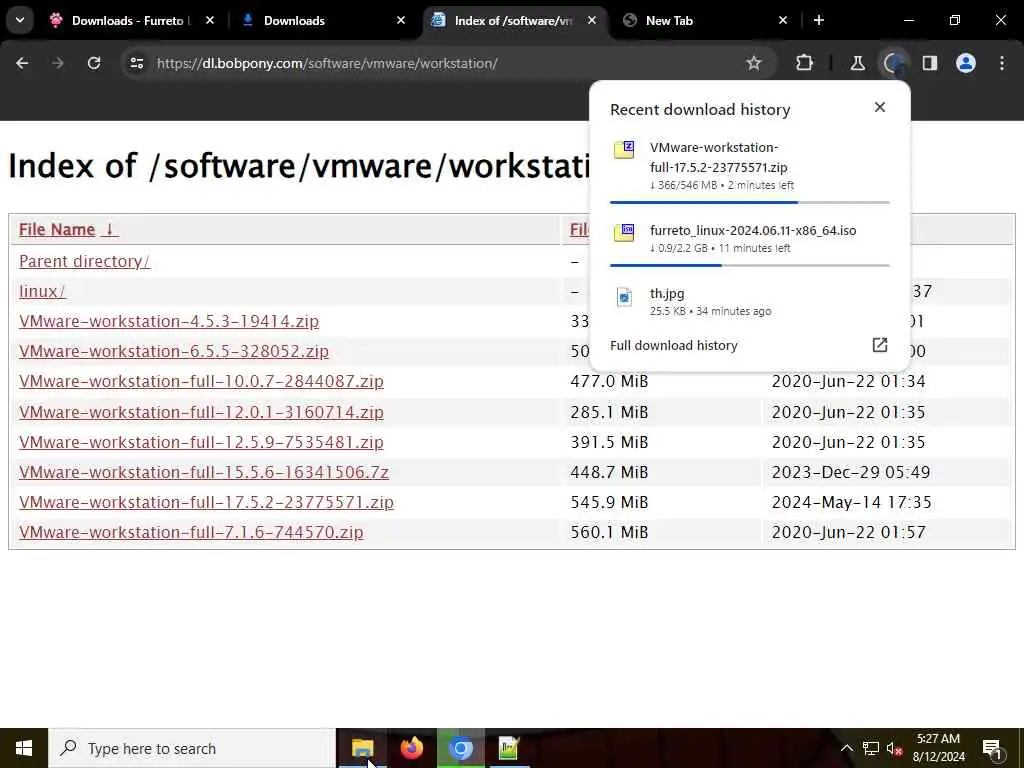Close the New Tab tab
Image resolution: width=1024 pixels, height=768 pixels.
(783, 20)
